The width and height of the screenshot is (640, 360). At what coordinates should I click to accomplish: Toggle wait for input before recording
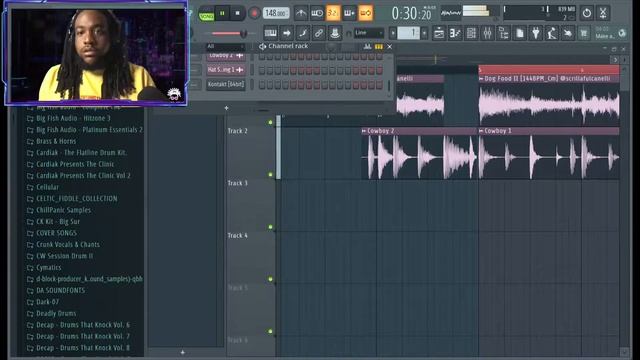(317, 13)
